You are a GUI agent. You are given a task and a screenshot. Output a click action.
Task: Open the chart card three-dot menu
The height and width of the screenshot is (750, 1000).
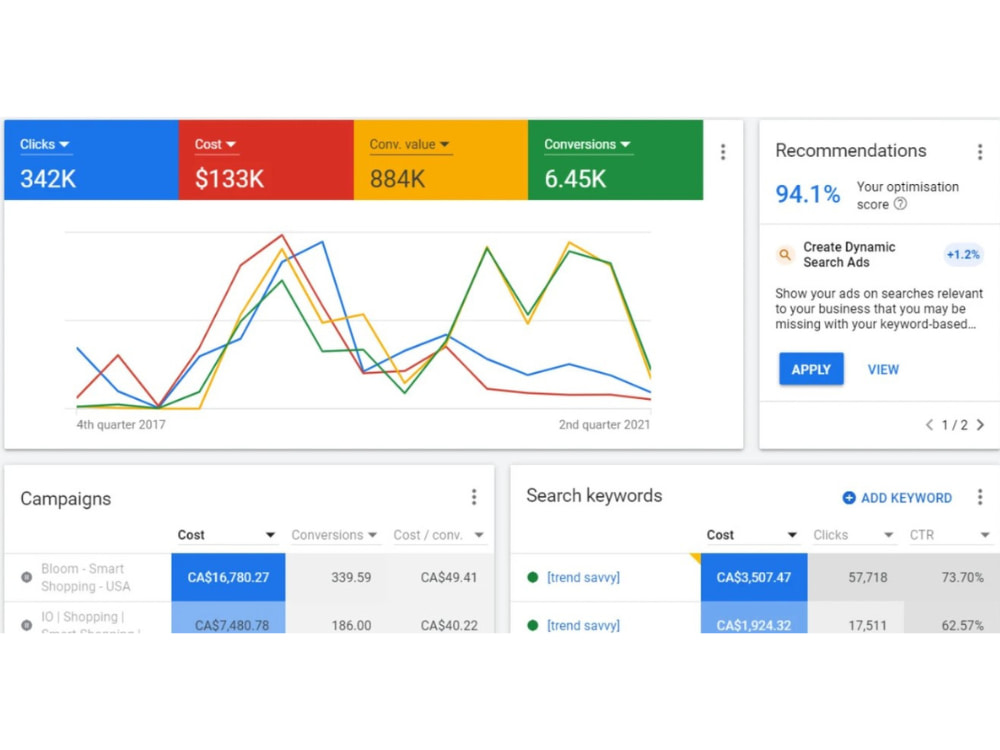coord(723,152)
